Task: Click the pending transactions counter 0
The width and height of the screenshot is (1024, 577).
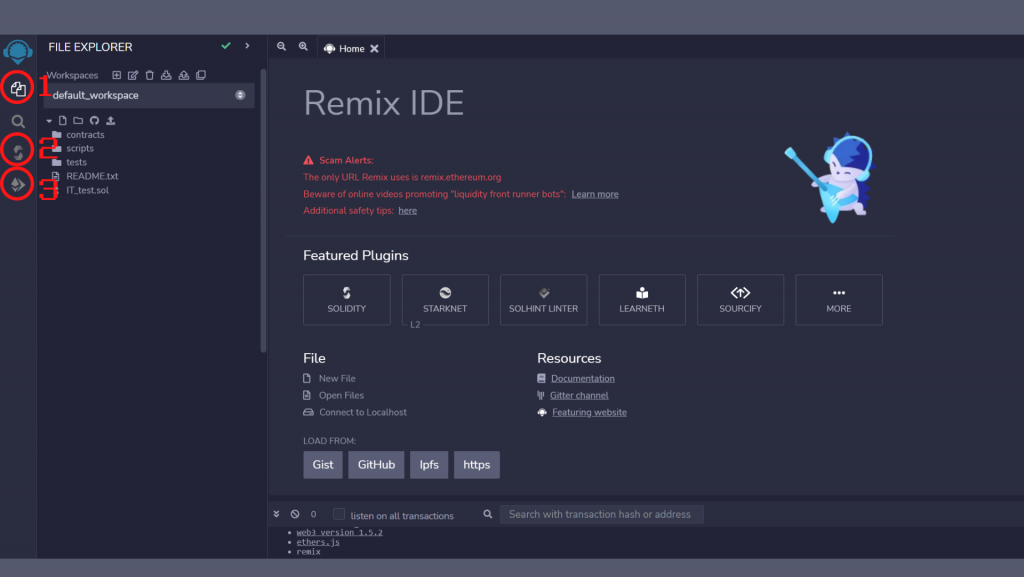Action: pyautogui.click(x=313, y=514)
